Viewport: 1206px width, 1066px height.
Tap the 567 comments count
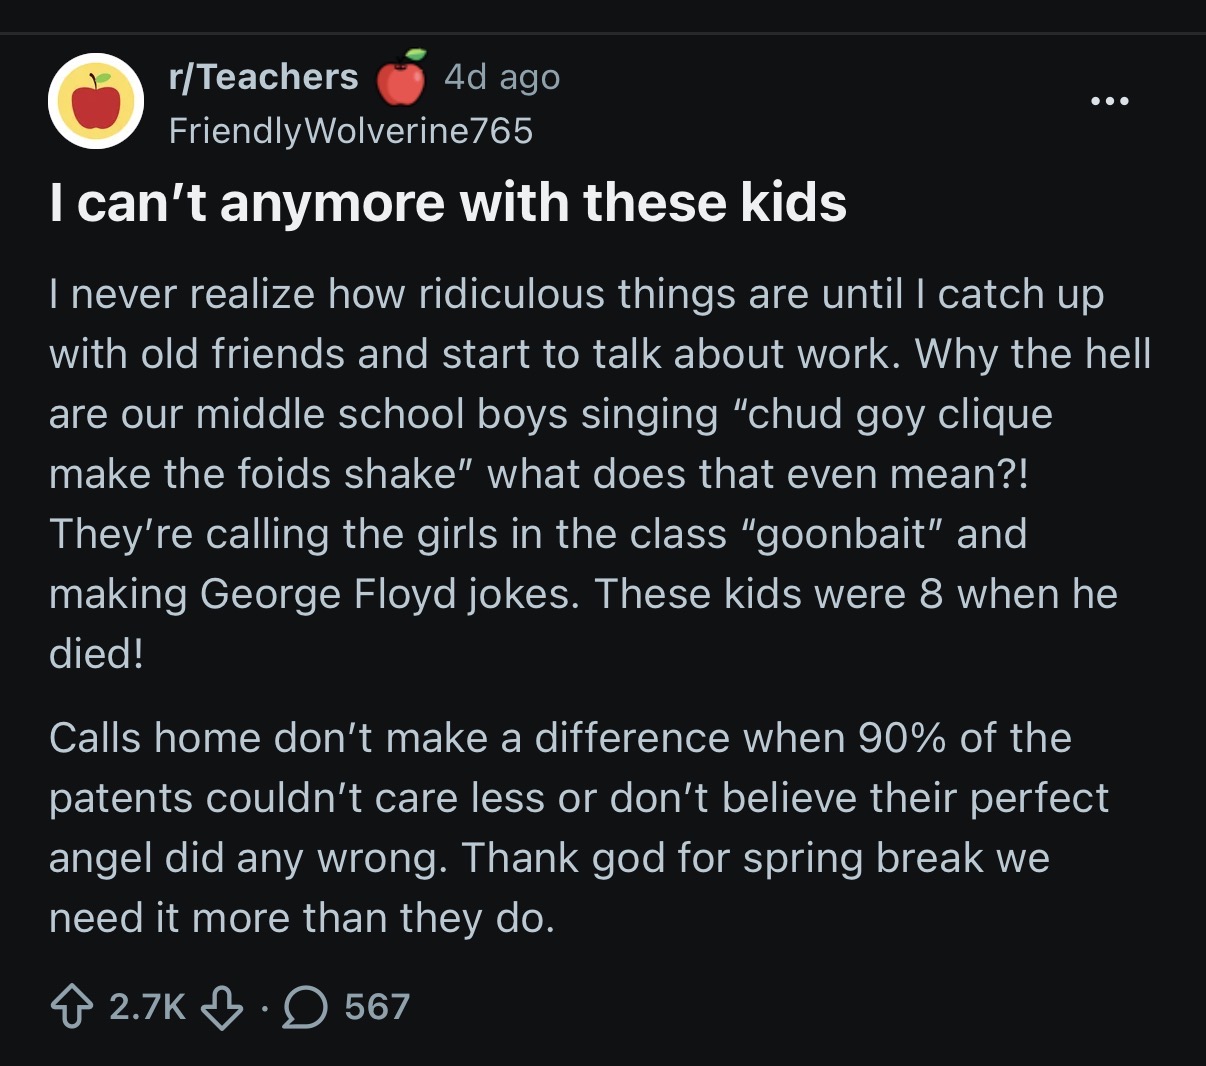pyautogui.click(x=377, y=1007)
